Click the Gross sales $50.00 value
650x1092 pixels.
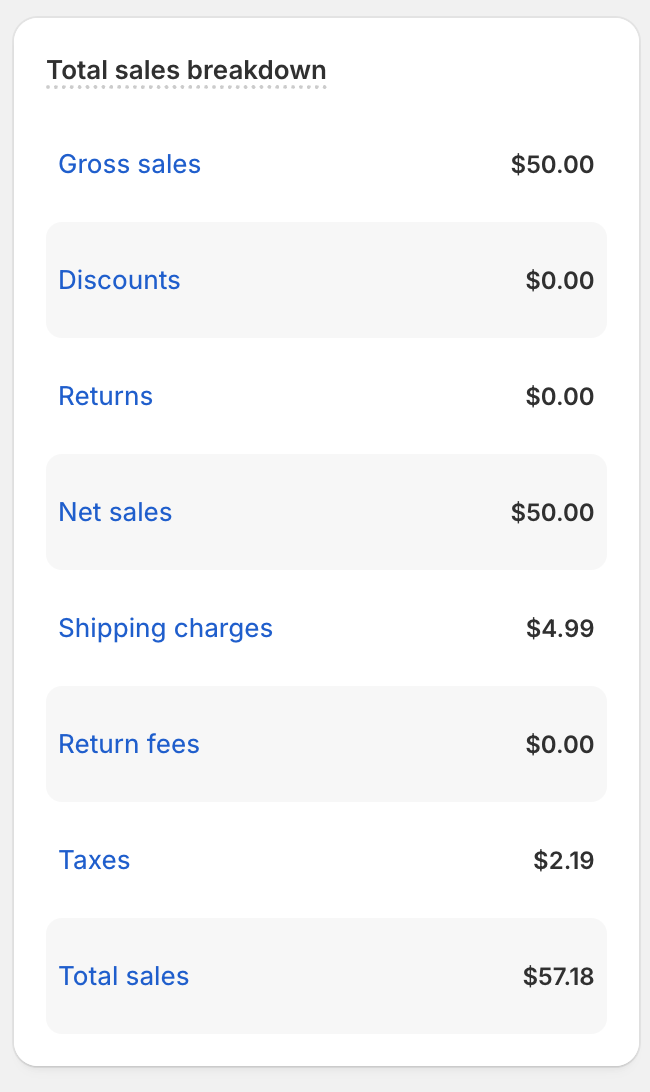(552, 165)
